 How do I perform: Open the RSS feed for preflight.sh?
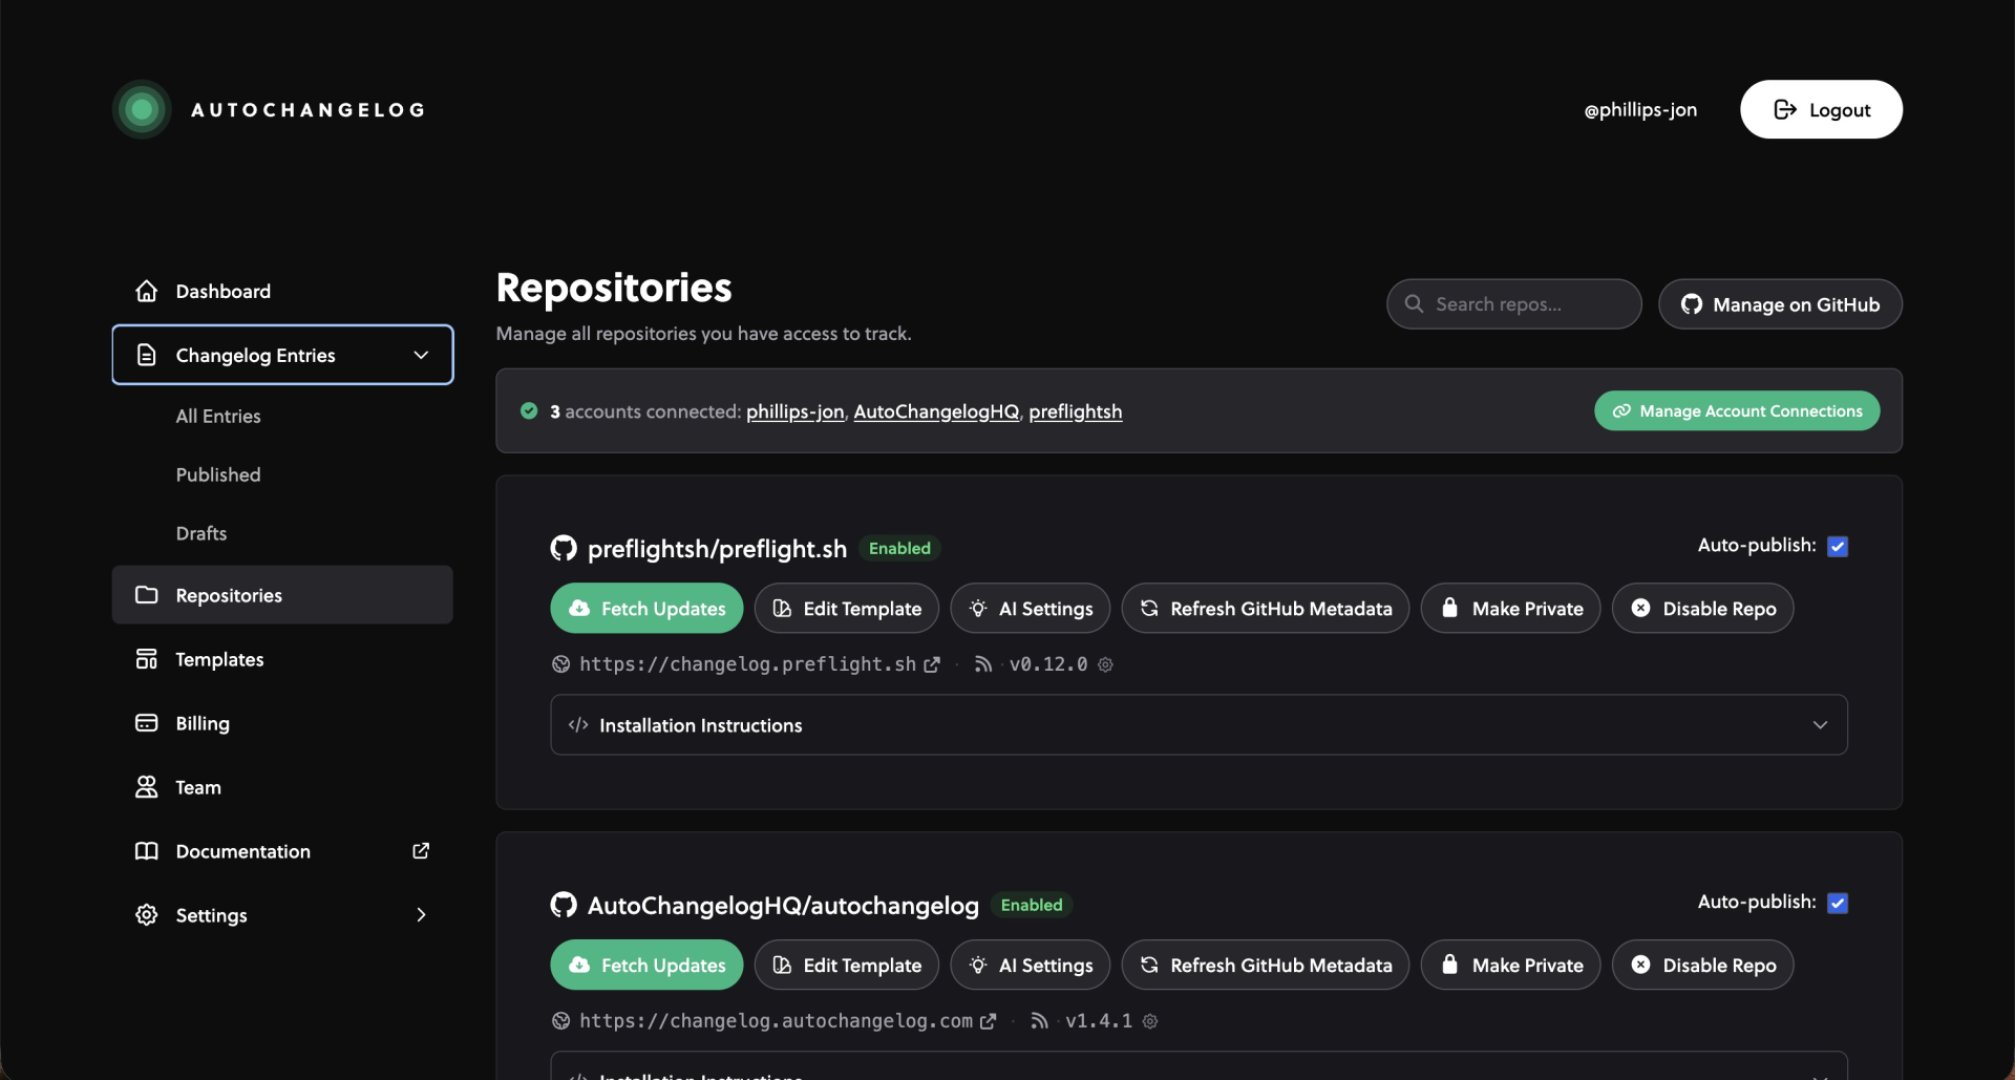(984, 663)
